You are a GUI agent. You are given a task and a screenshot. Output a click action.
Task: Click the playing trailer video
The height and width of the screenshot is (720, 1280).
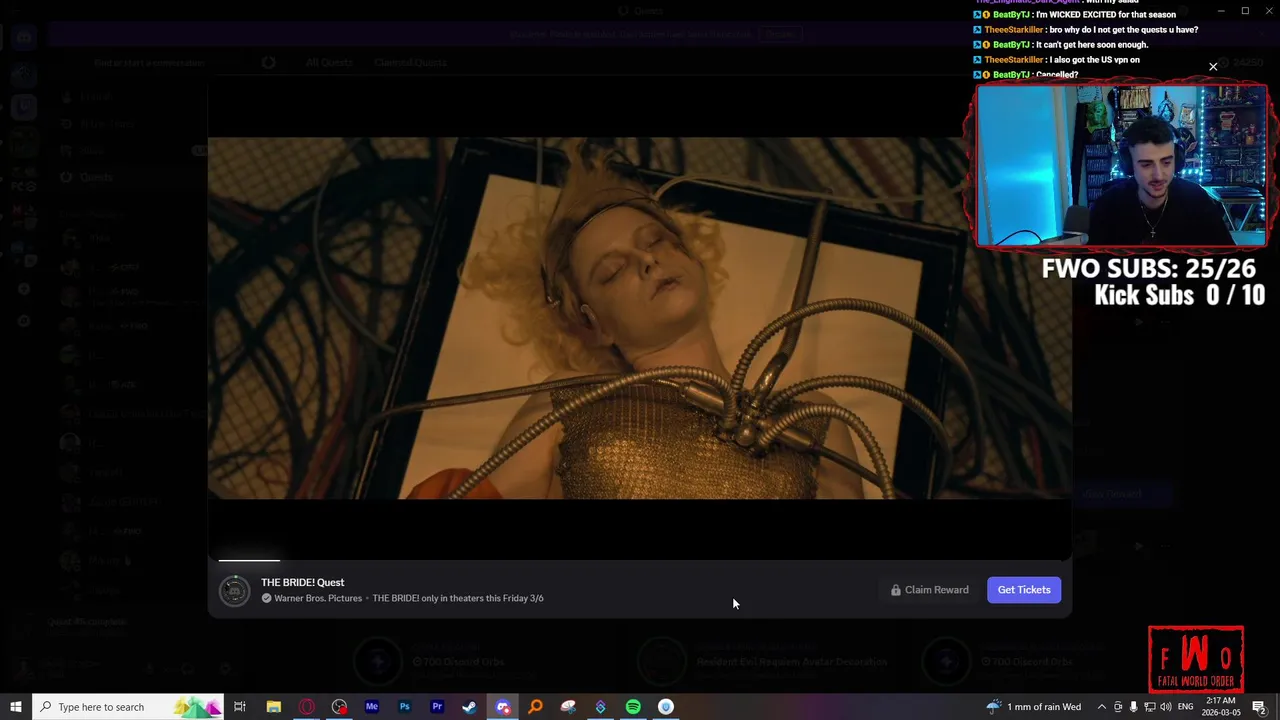click(x=640, y=318)
